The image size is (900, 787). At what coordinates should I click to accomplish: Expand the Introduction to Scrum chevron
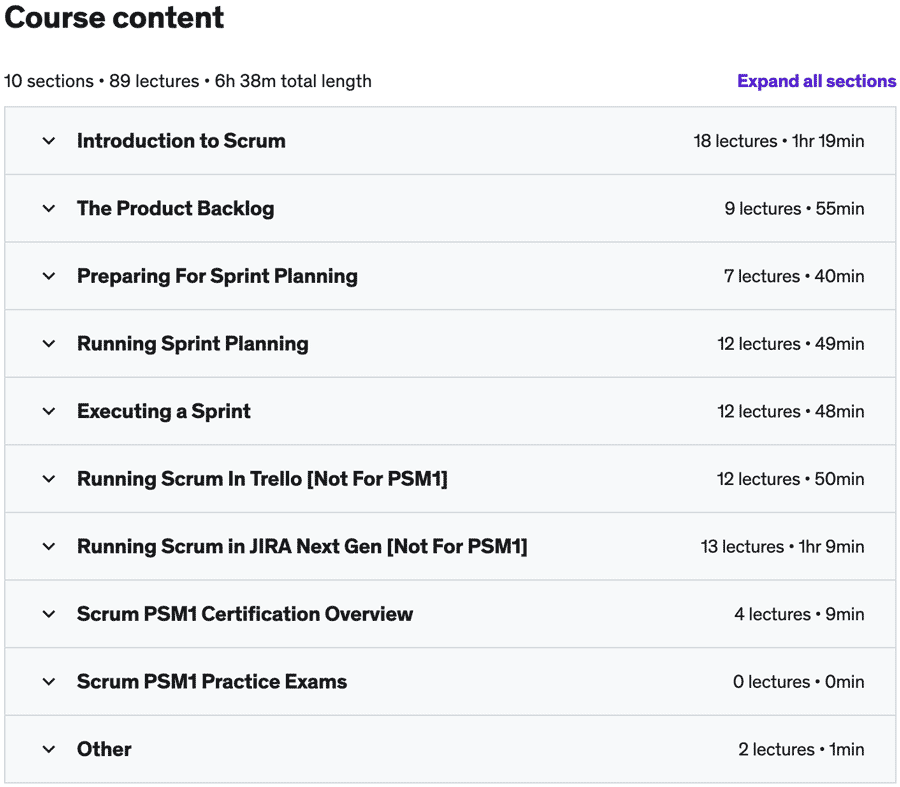(49, 141)
